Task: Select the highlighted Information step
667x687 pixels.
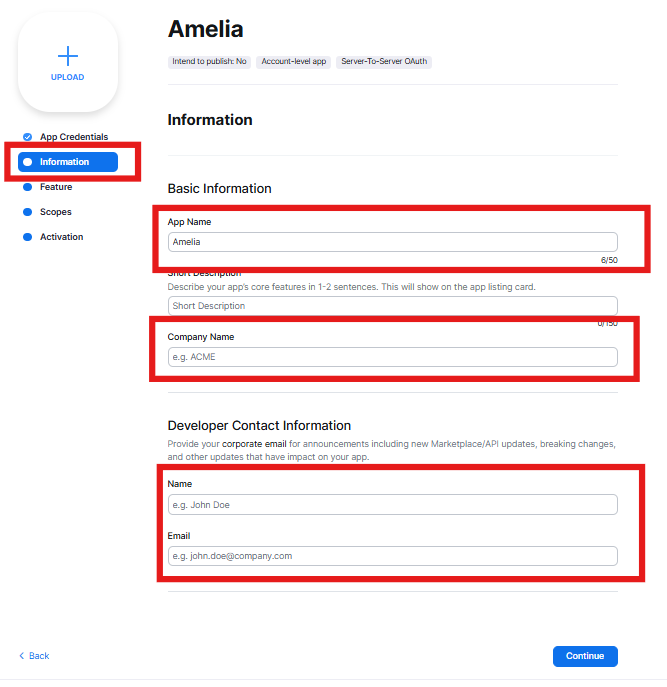Action: tap(68, 162)
